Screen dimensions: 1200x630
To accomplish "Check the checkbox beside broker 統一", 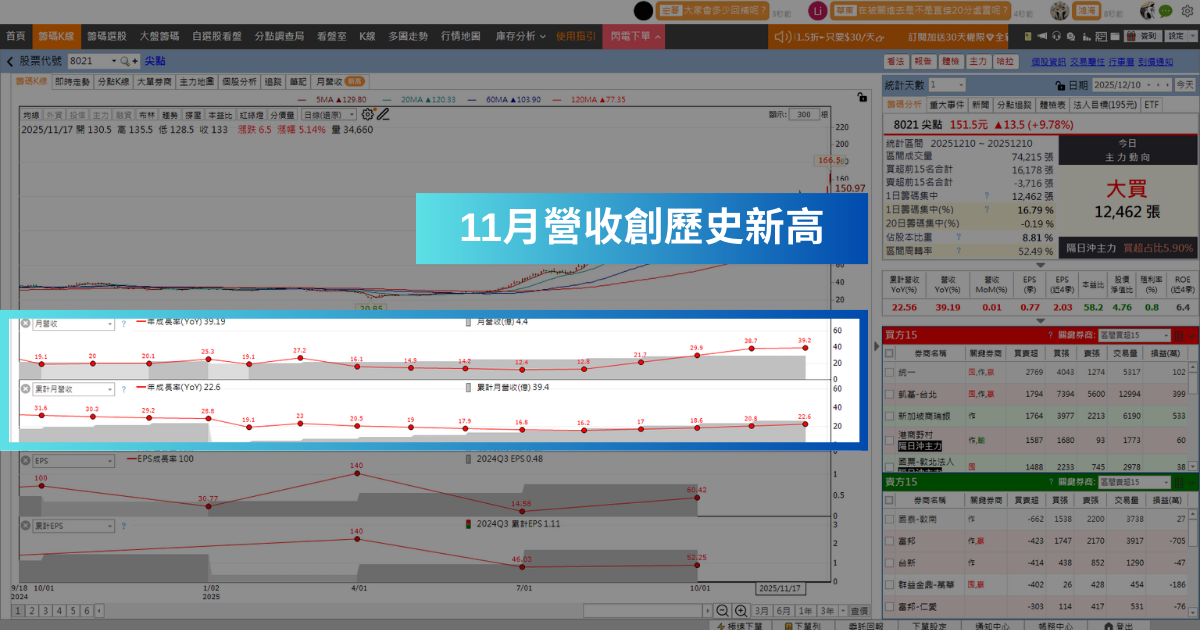I will (x=889, y=370).
